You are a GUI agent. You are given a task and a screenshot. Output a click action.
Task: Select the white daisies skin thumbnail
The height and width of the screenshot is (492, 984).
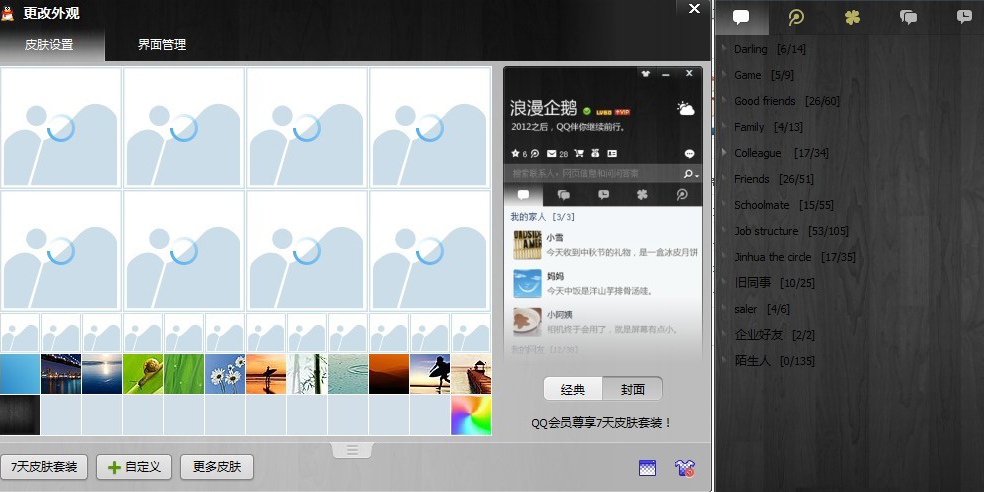click(x=225, y=374)
